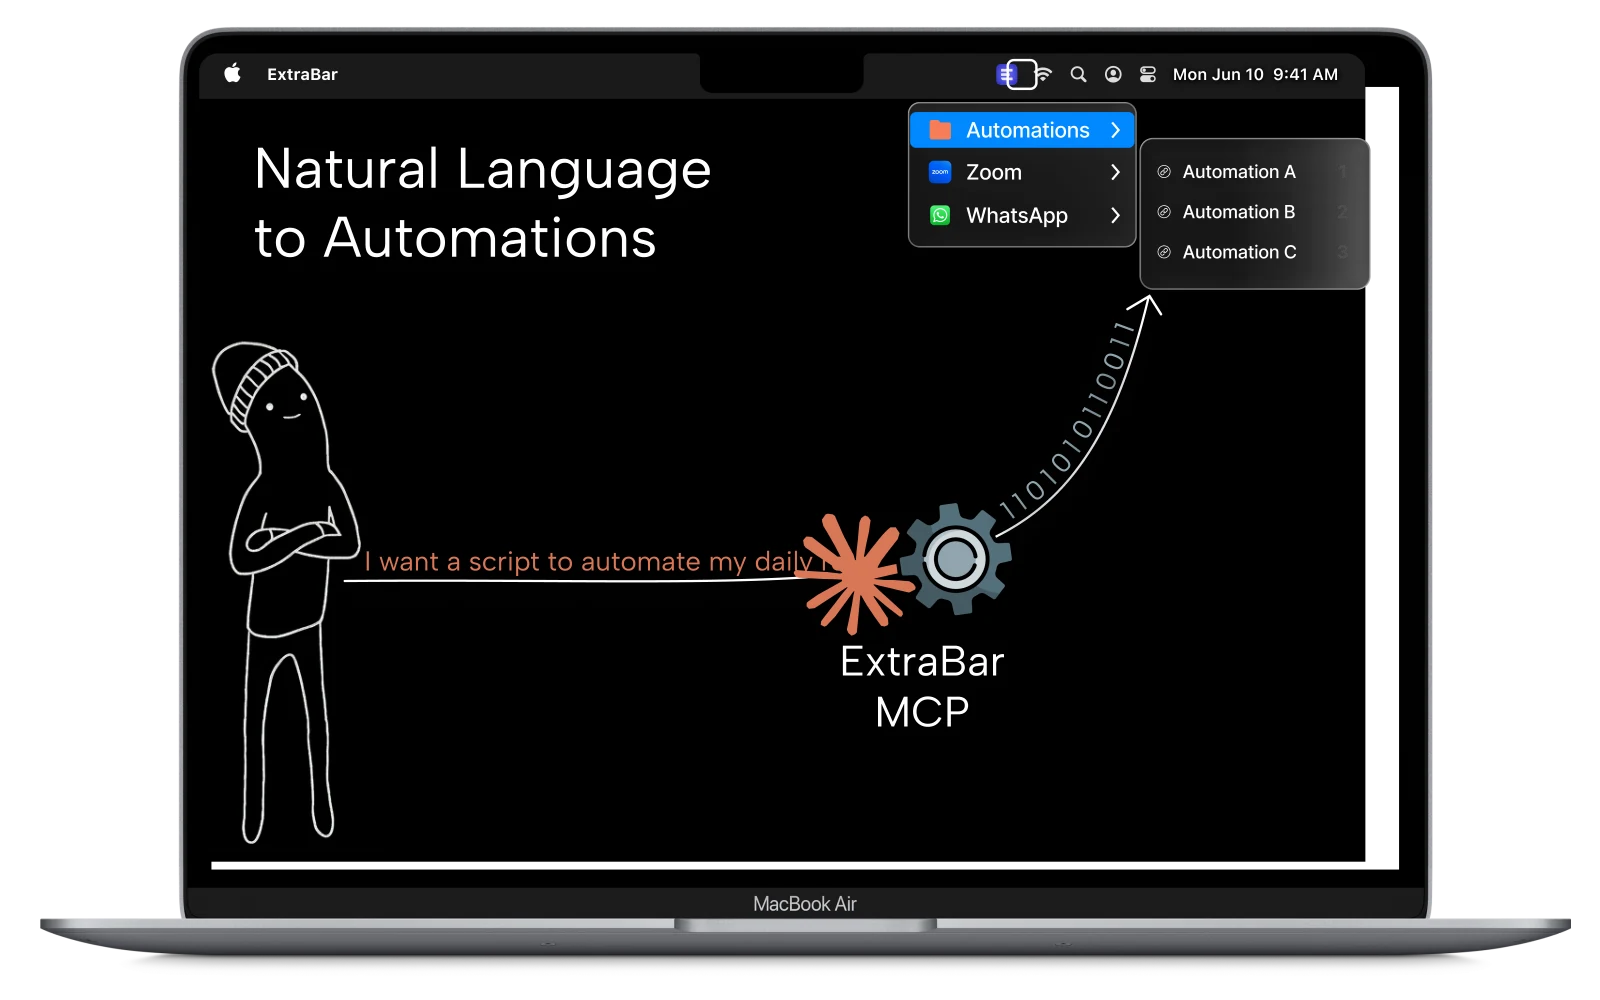Click the ExtraBar menu bar icon
1600x1000 pixels.
[x=1006, y=74]
